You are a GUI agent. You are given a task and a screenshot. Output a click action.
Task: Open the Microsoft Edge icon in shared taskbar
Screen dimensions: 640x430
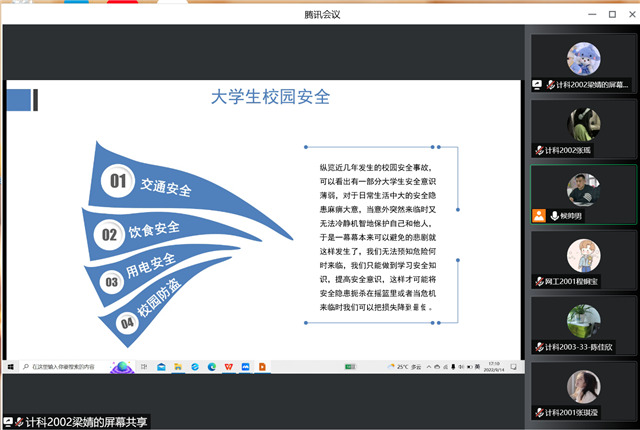(x=212, y=367)
